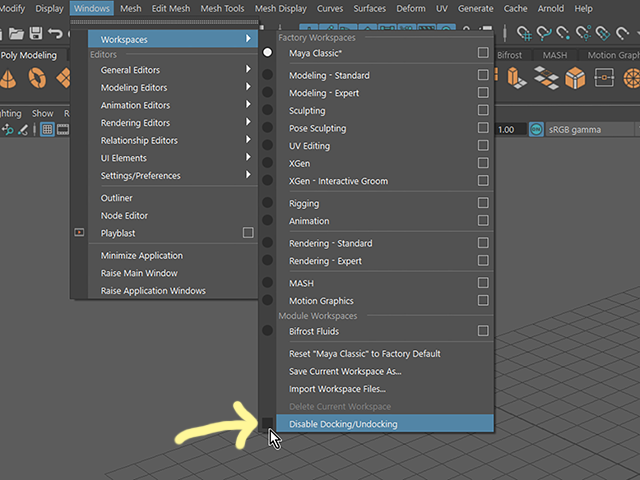
Task: Expand Modeling Editors submenu arrow
Action: point(248,87)
